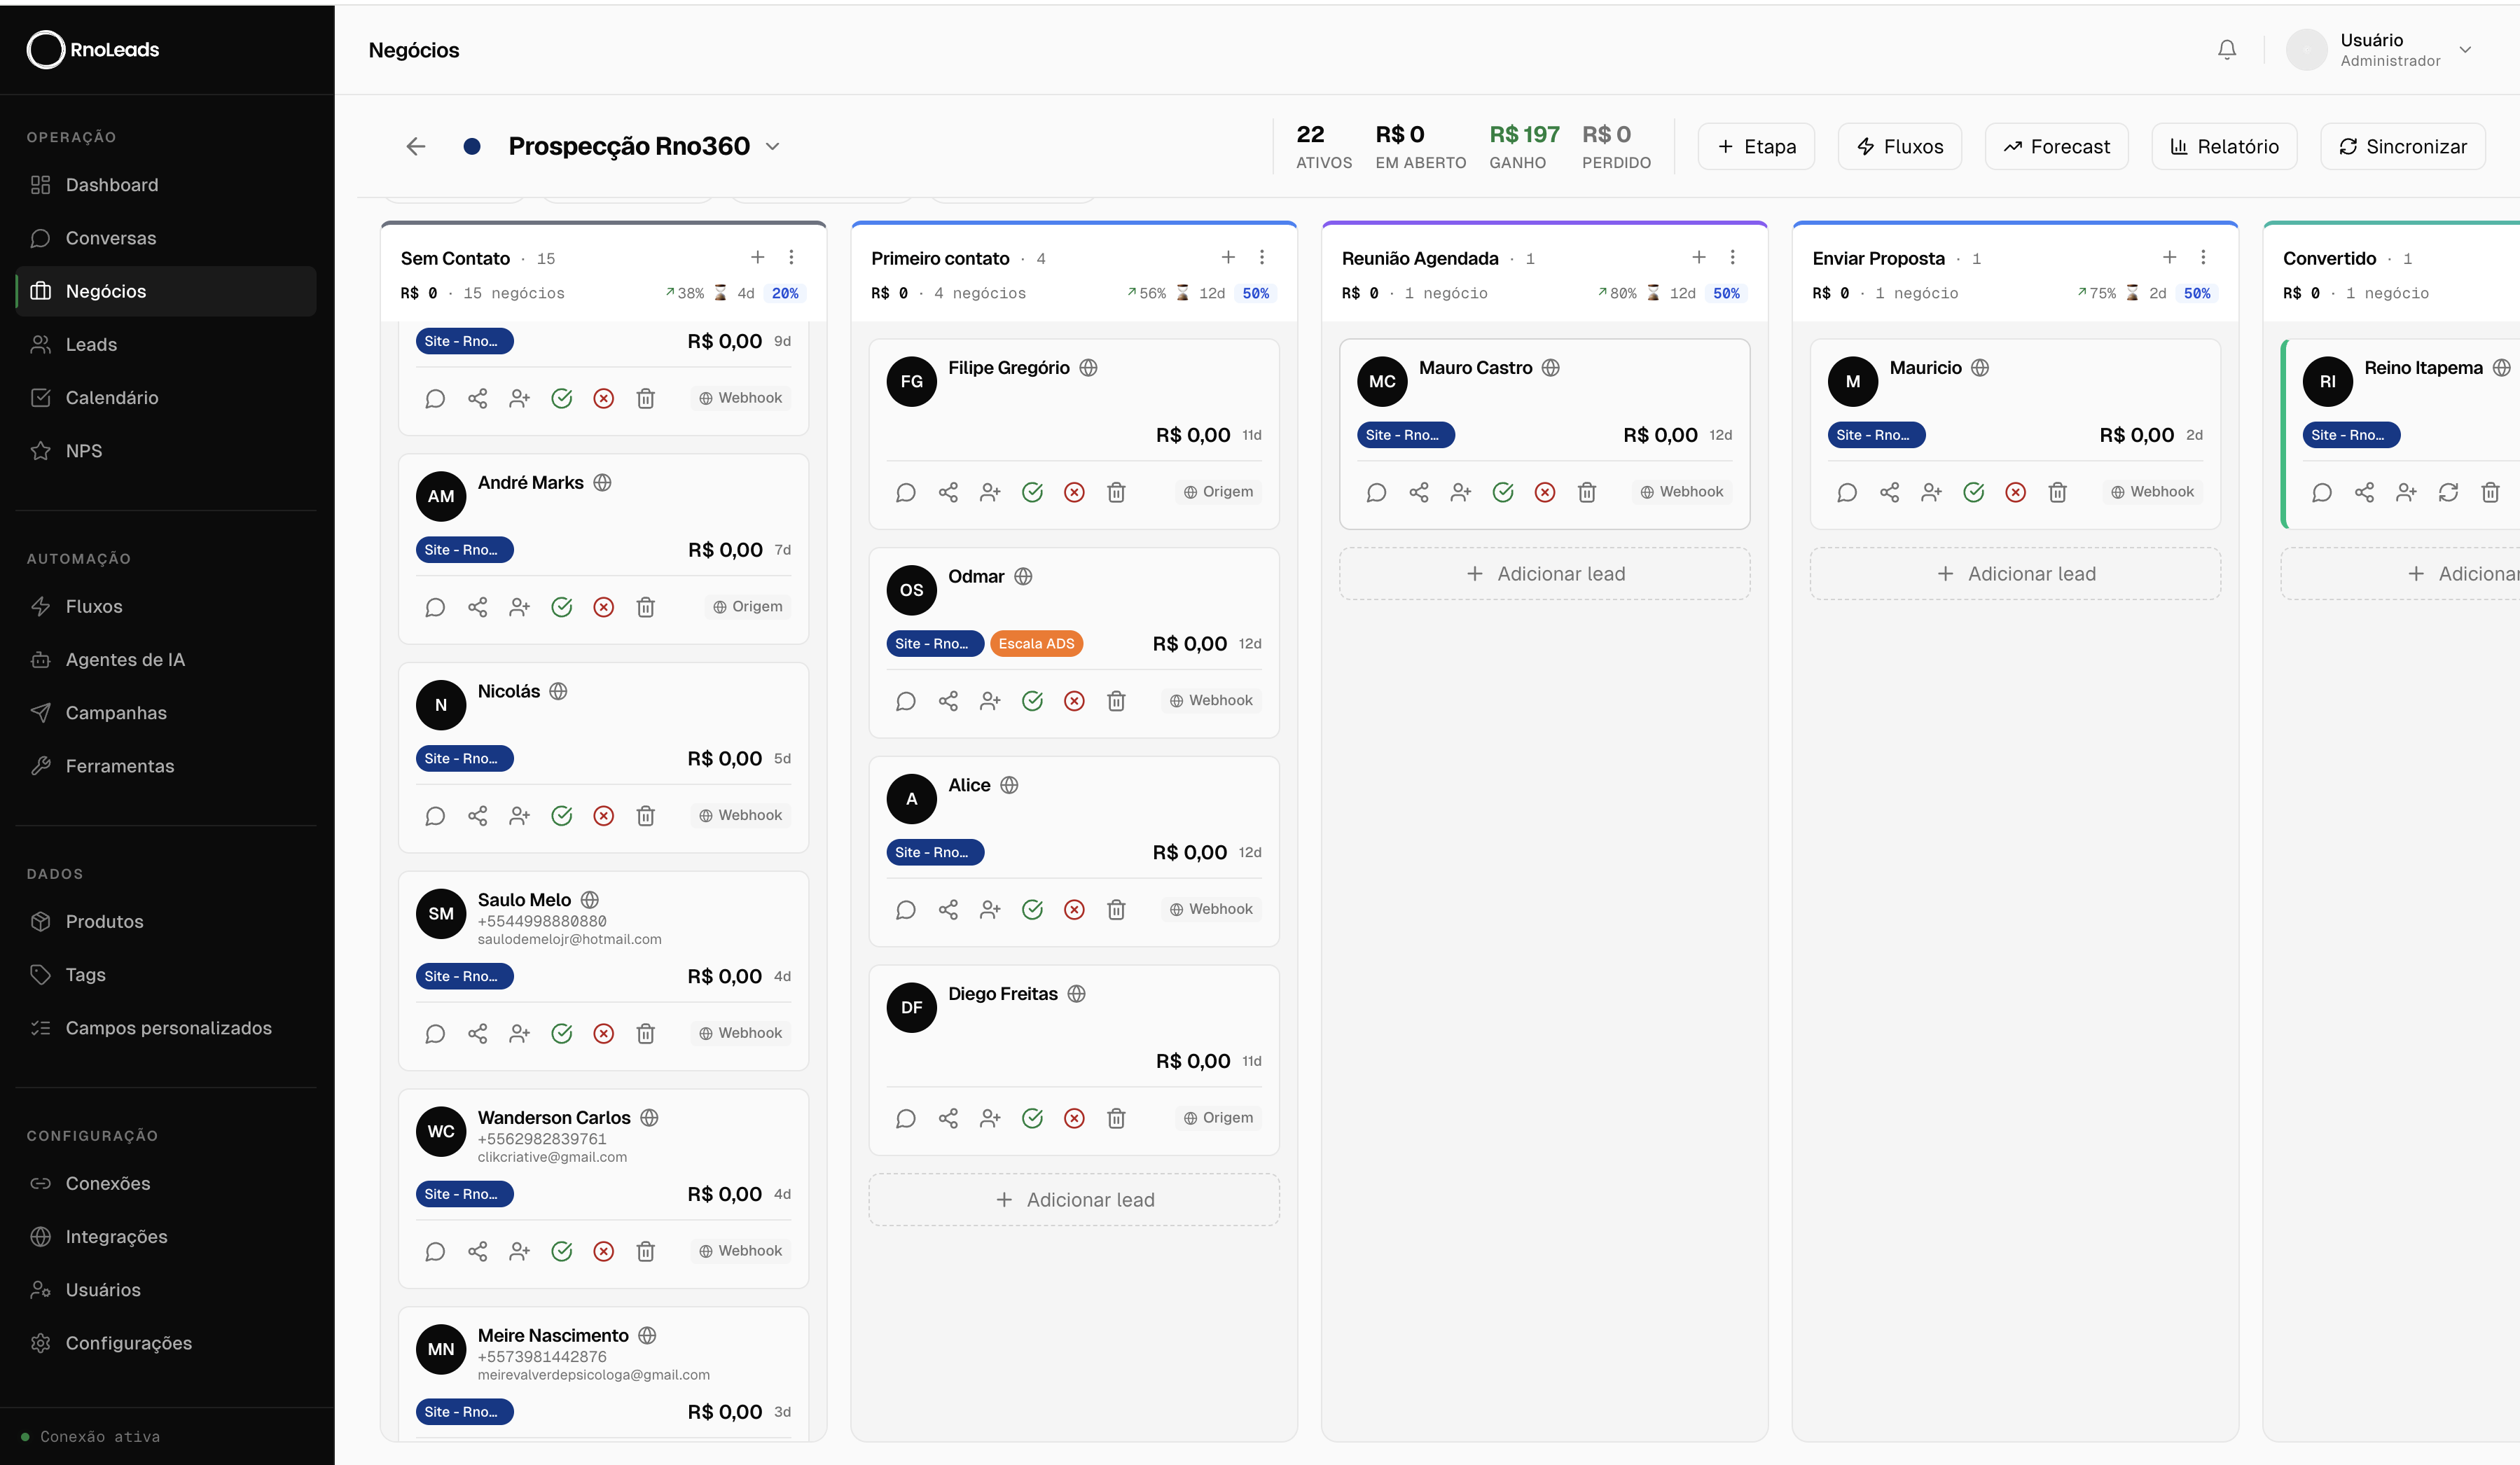
Task: Click the MC avatar of Mauro Castro
Action: (x=1382, y=381)
